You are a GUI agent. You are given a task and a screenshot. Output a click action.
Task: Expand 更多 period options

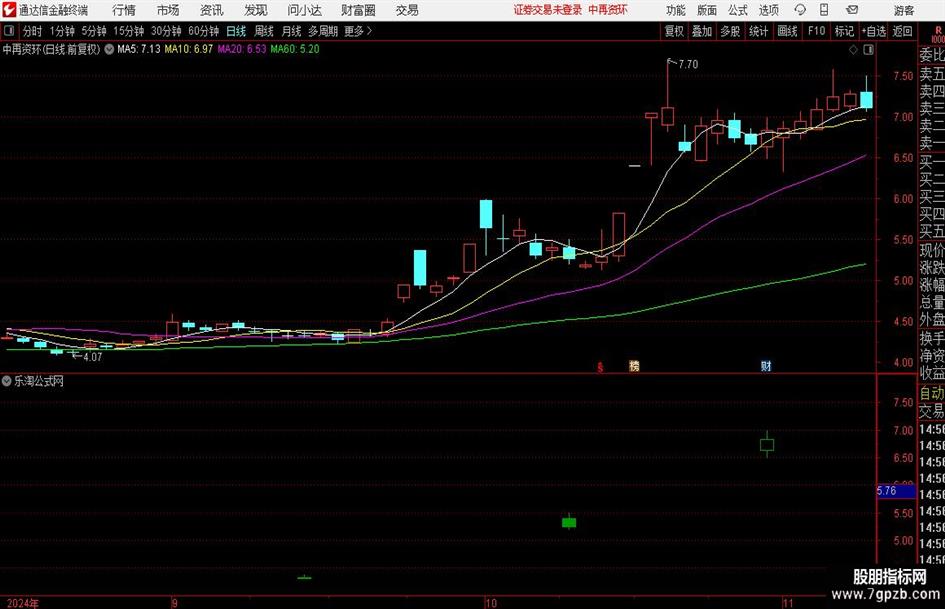tap(358, 31)
